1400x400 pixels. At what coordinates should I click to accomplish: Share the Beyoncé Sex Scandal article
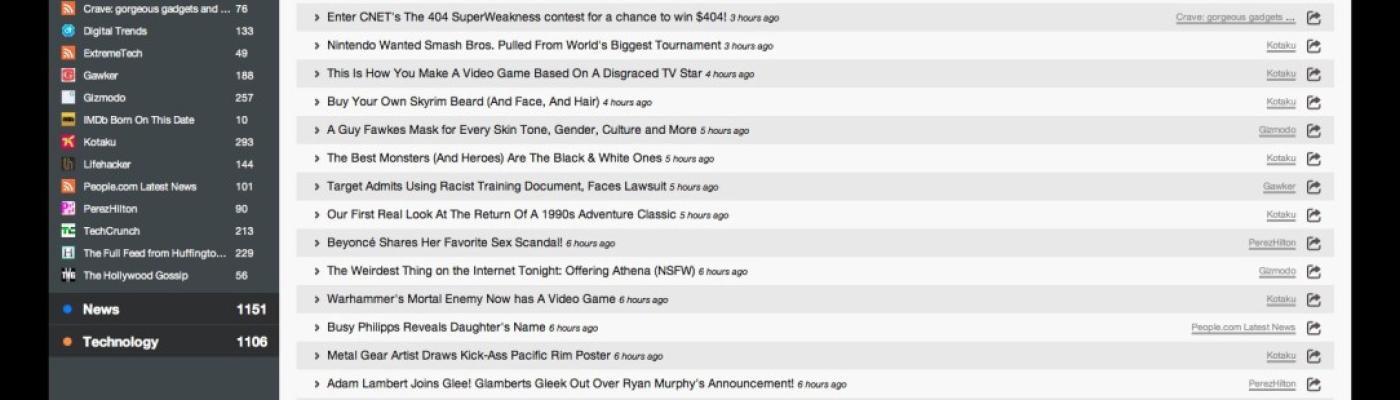click(1314, 243)
